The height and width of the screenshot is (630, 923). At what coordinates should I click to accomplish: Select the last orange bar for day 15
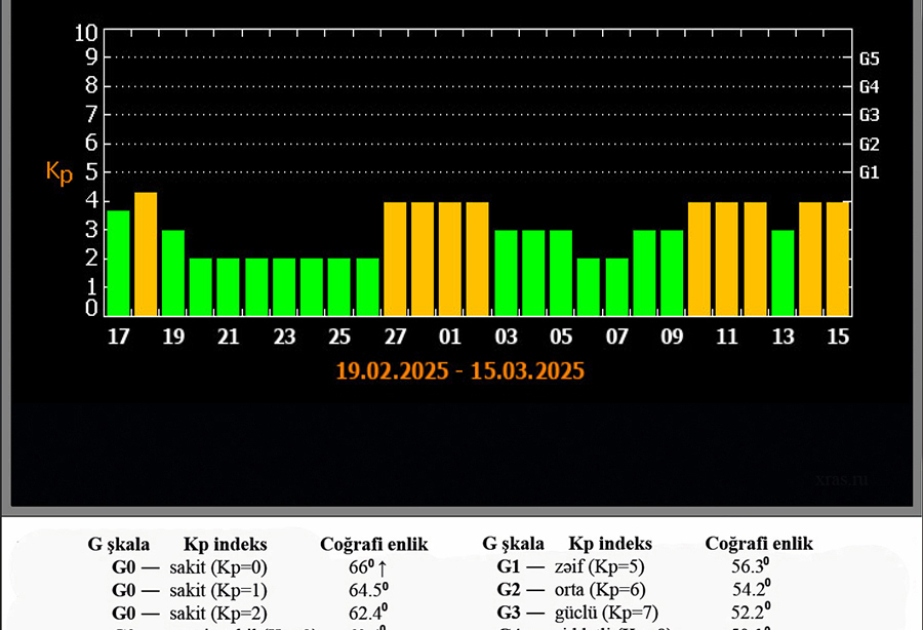tap(838, 259)
